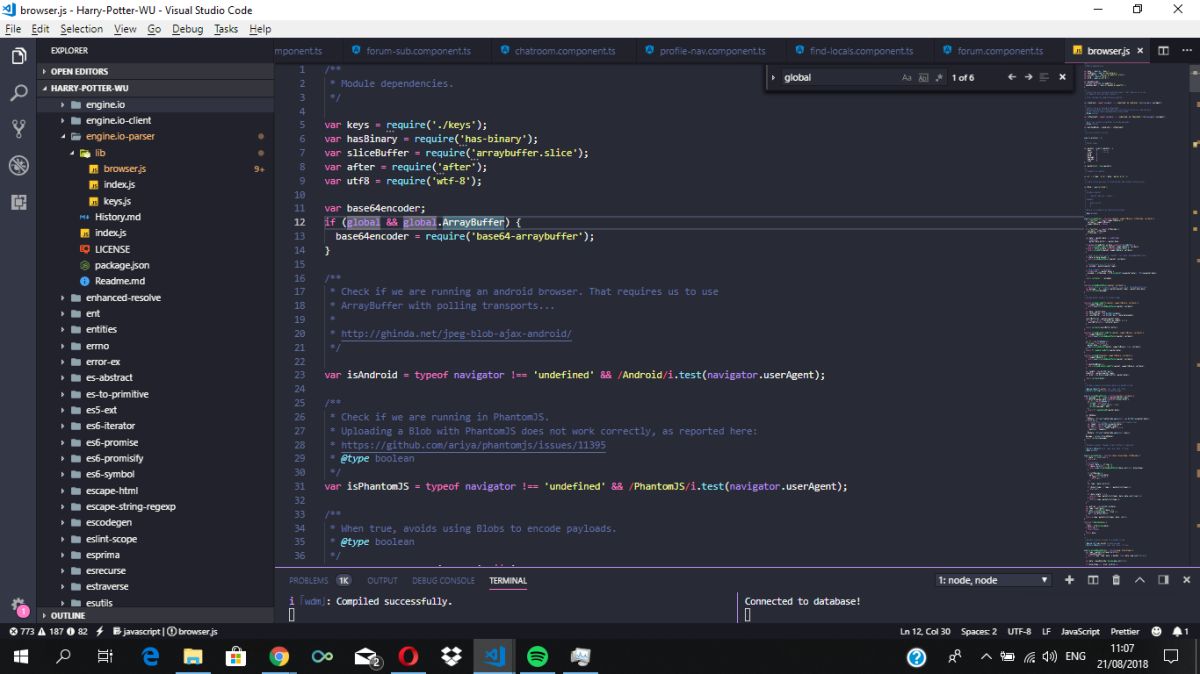
Task: Open the Debug view in activity bar
Action: point(18,165)
